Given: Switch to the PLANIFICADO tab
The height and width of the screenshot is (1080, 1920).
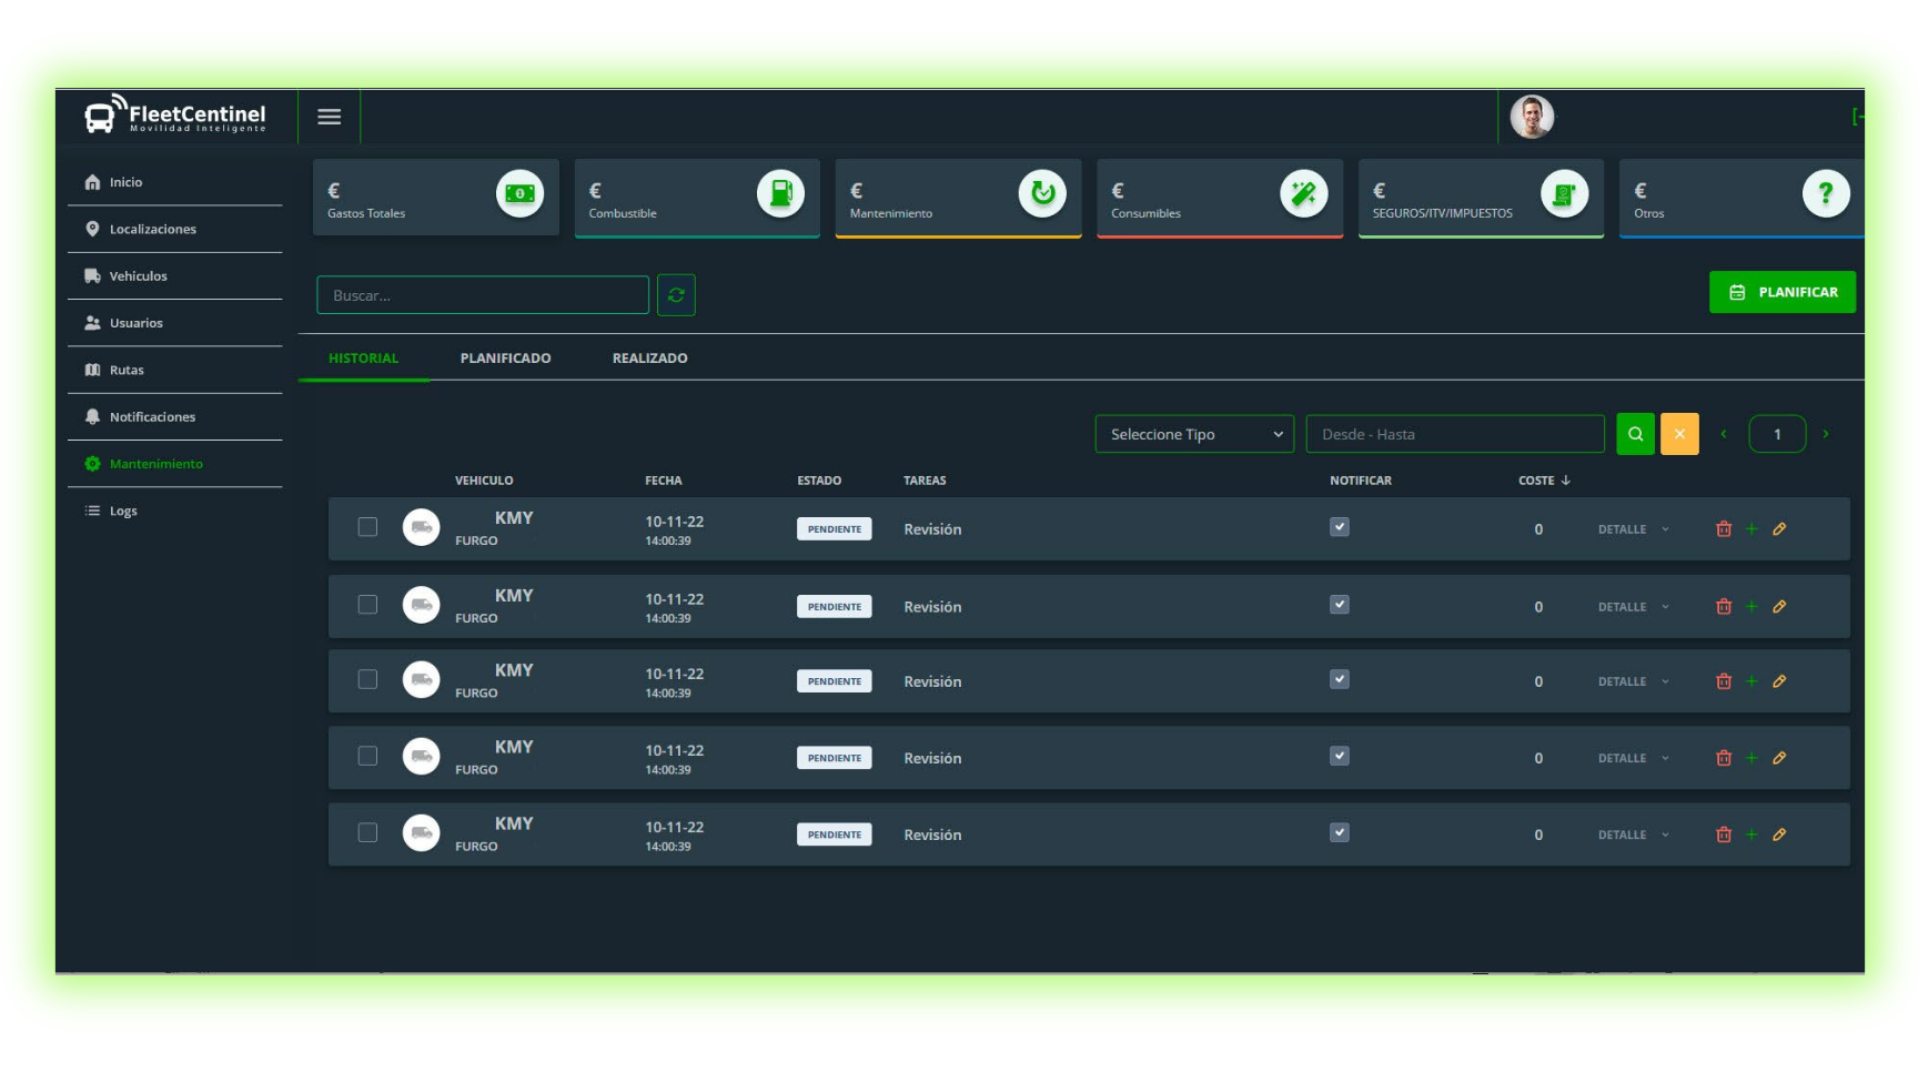Looking at the screenshot, I should coord(505,358).
